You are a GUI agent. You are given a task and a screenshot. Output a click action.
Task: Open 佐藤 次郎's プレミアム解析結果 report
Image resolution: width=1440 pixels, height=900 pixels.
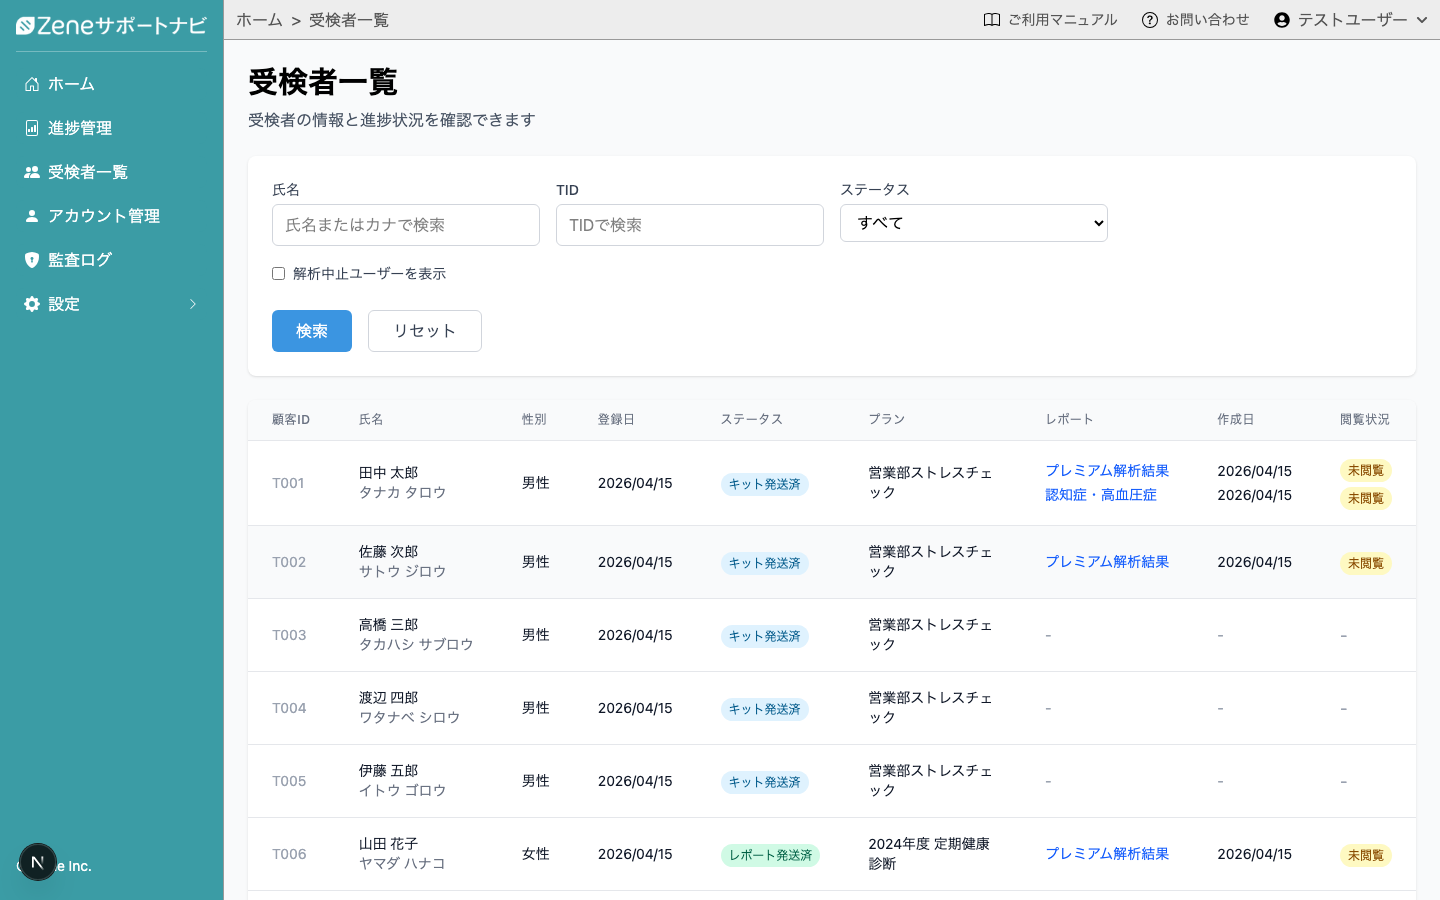tap(1107, 562)
